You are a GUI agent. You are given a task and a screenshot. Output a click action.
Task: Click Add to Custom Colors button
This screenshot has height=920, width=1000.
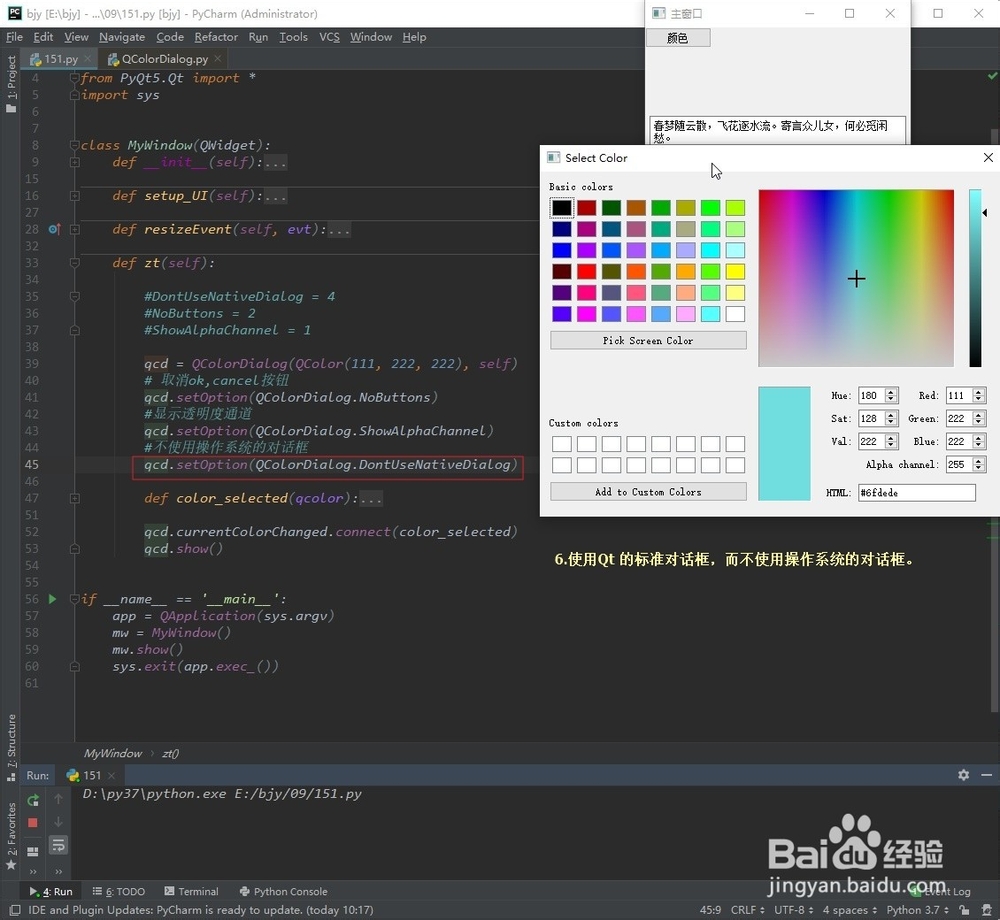point(648,492)
